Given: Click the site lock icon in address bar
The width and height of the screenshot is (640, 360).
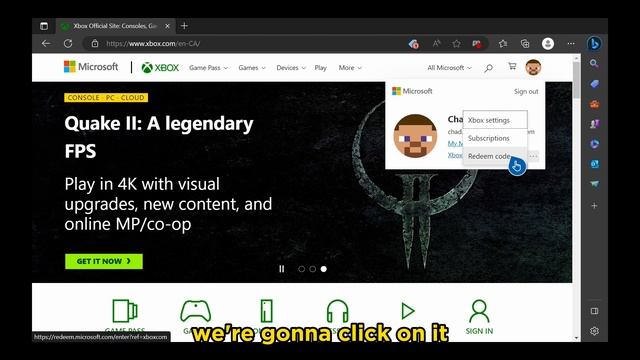Looking at the screenshot, I should [95, 43].
